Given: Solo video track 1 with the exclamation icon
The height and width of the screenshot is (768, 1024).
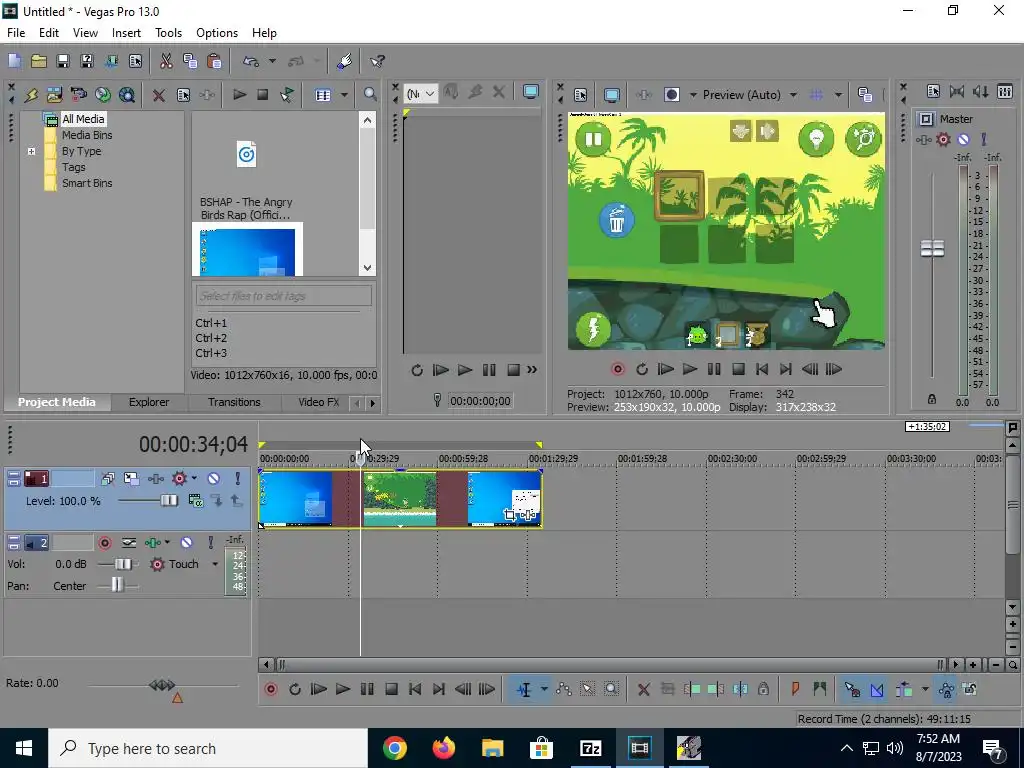Looking at the screenshot, I should tap(238, 479).
